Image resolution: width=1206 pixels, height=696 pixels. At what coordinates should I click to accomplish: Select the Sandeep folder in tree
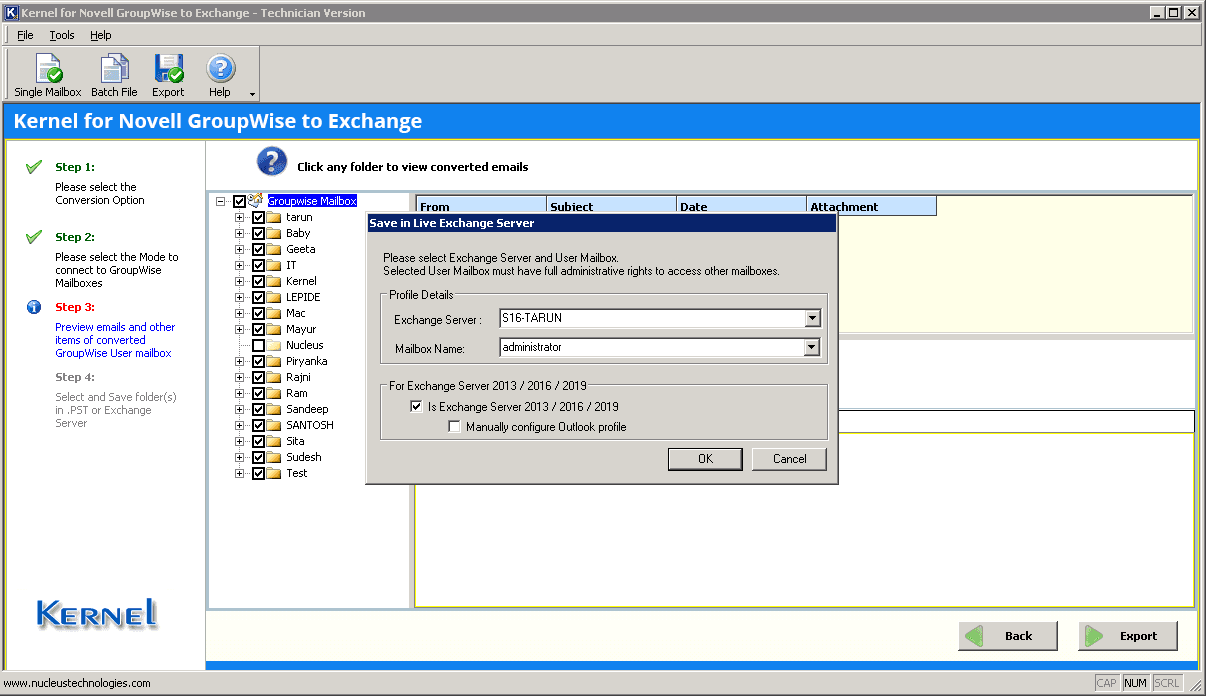(307, 409)
